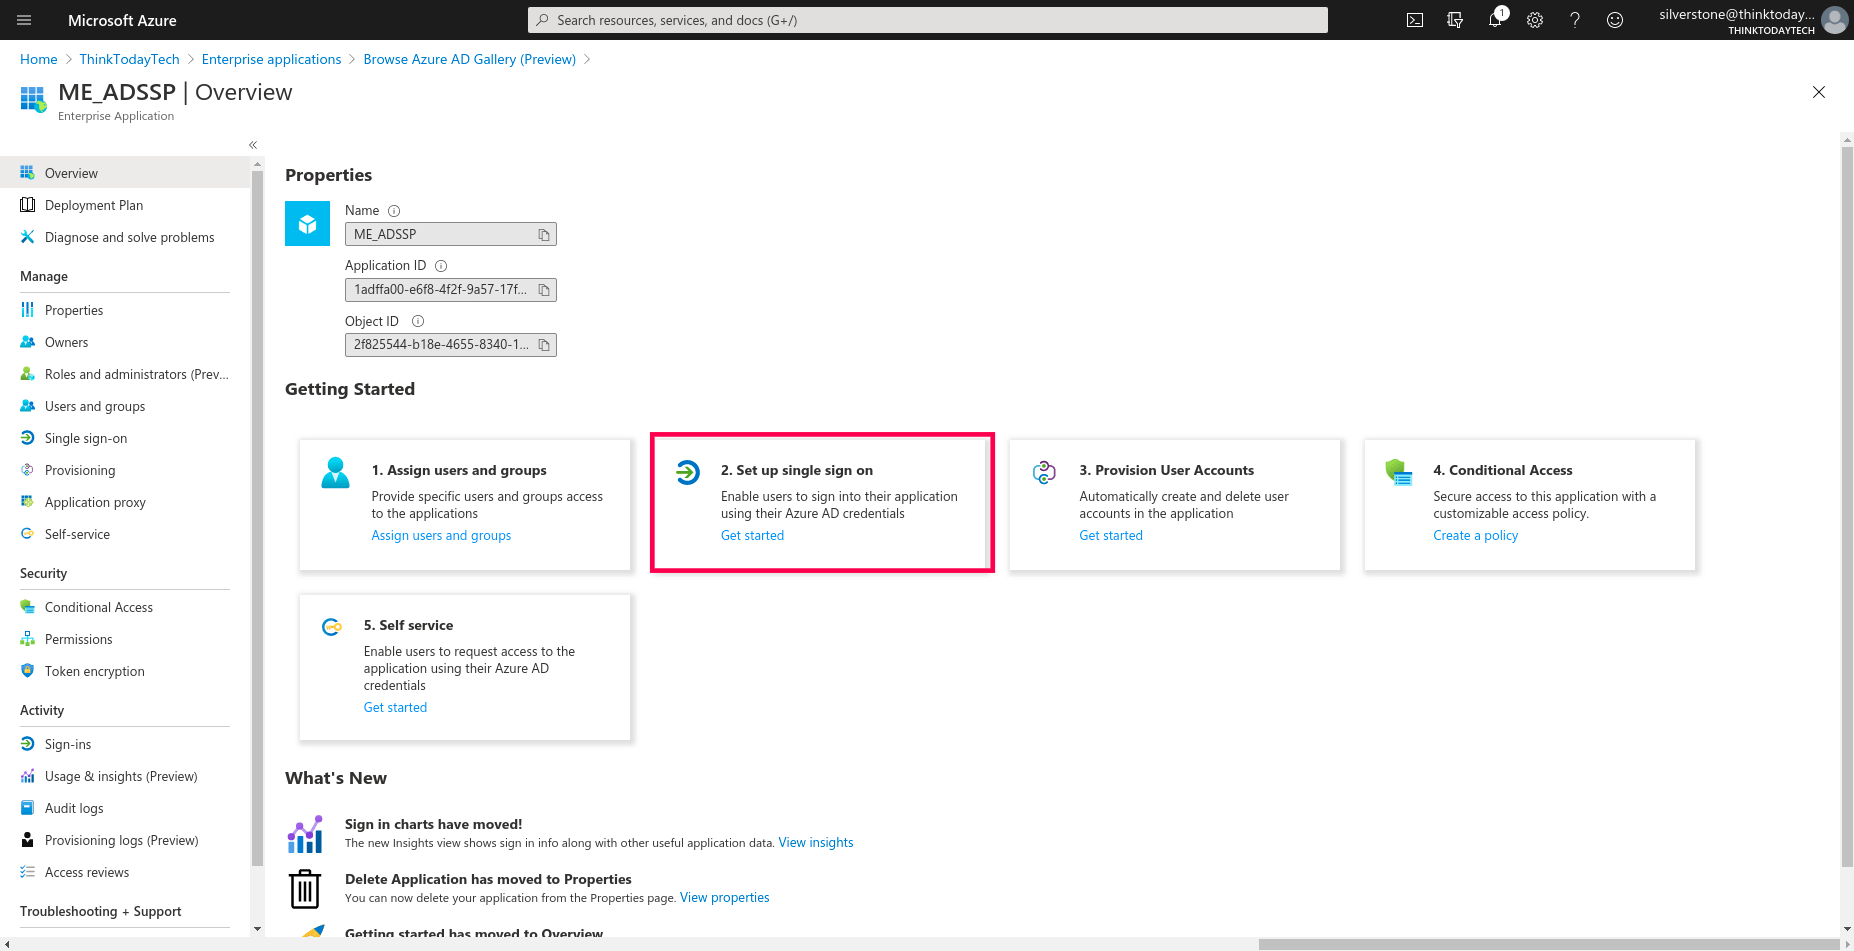
Task: Open Cloud Shell from the top bar
Action: [x=1415, y=20]
